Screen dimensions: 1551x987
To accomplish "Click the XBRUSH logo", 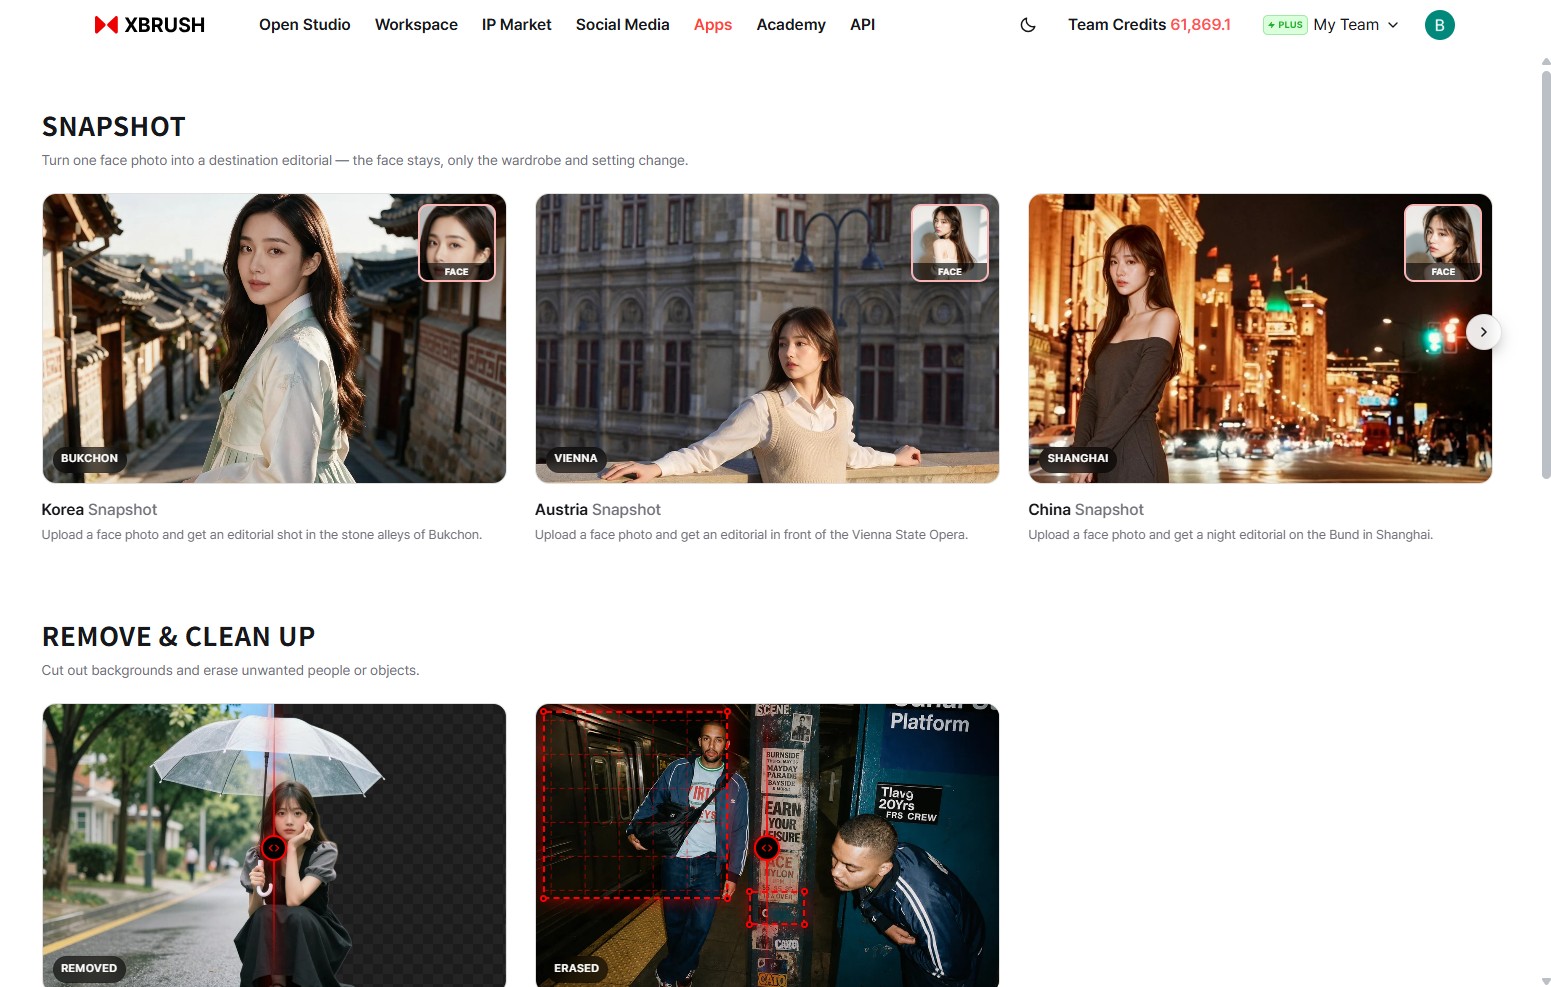I will [149, 25].
